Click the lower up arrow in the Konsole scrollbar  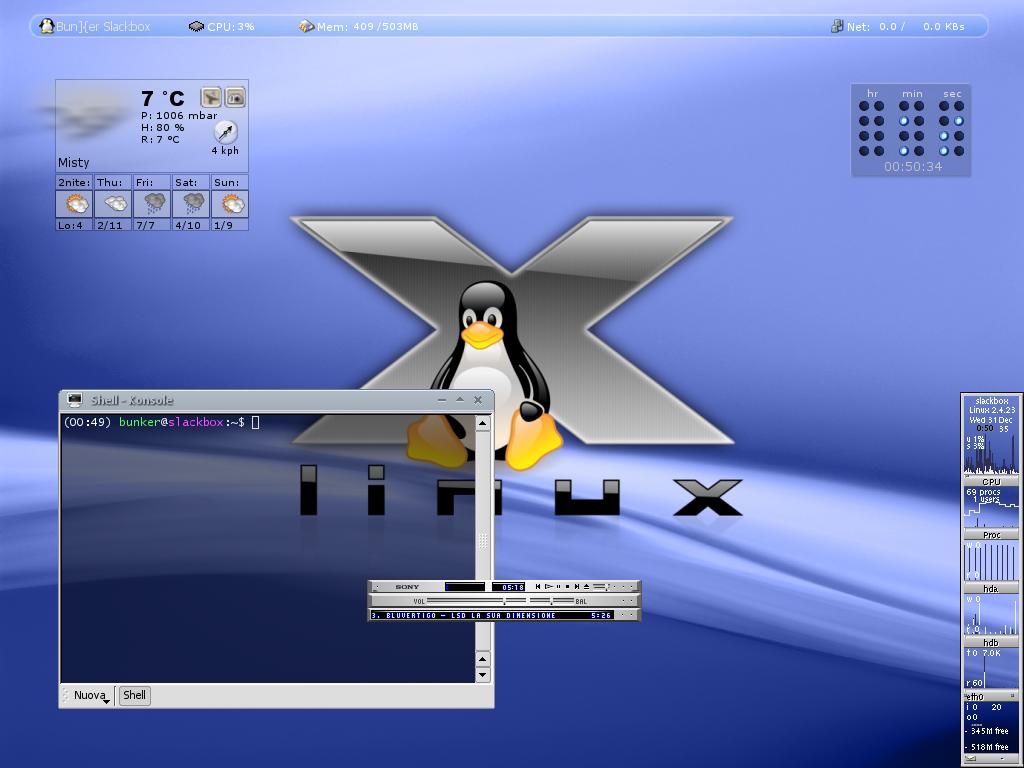483,658
